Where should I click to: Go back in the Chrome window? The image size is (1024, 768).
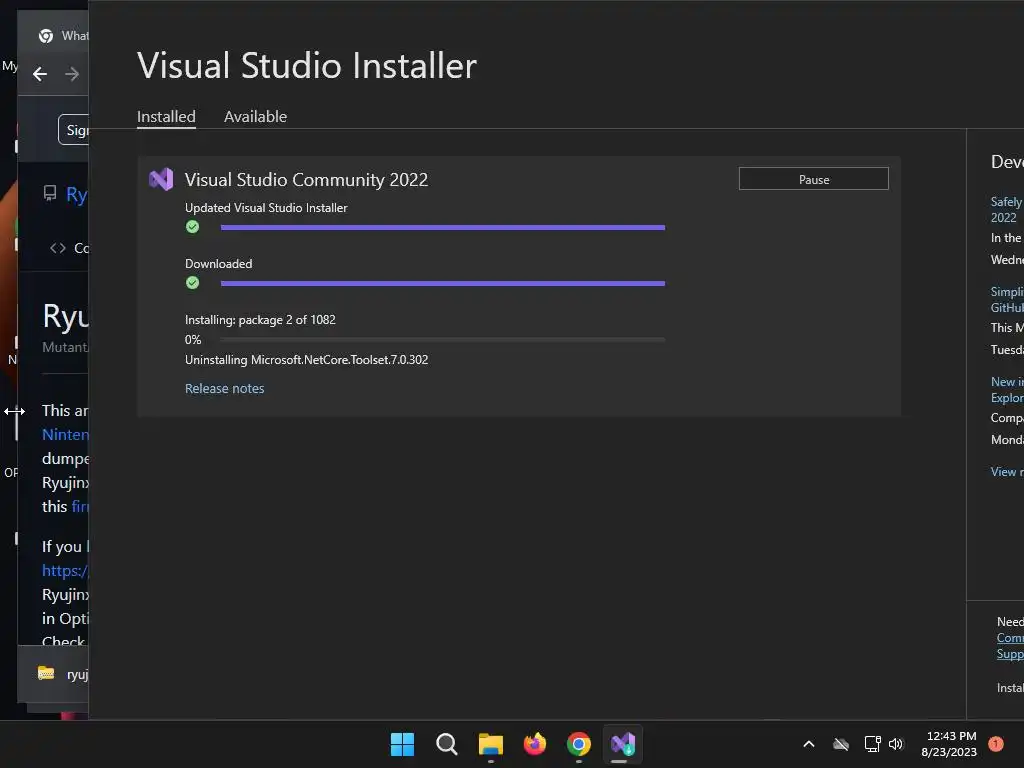click(40, 74)
